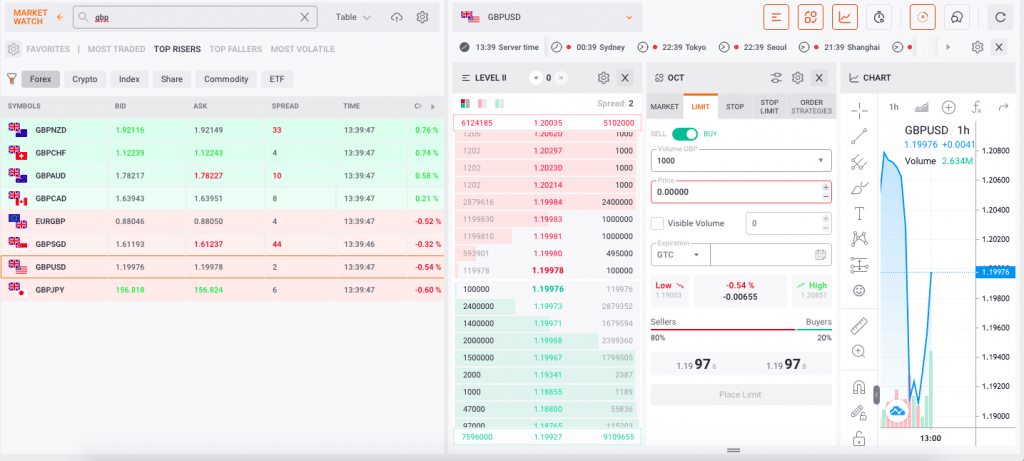The image size is (1024, 461).
Task: Toggle the OCT panel toolbar button
Action: coord(810,17)
